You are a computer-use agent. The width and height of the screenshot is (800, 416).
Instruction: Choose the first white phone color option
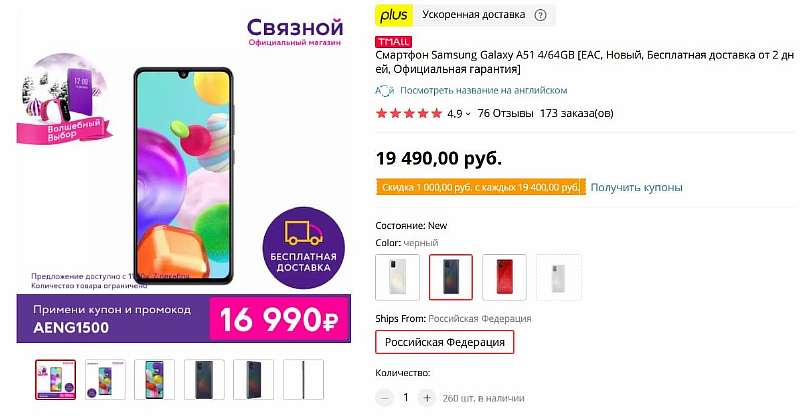click(x=397, y=277)
